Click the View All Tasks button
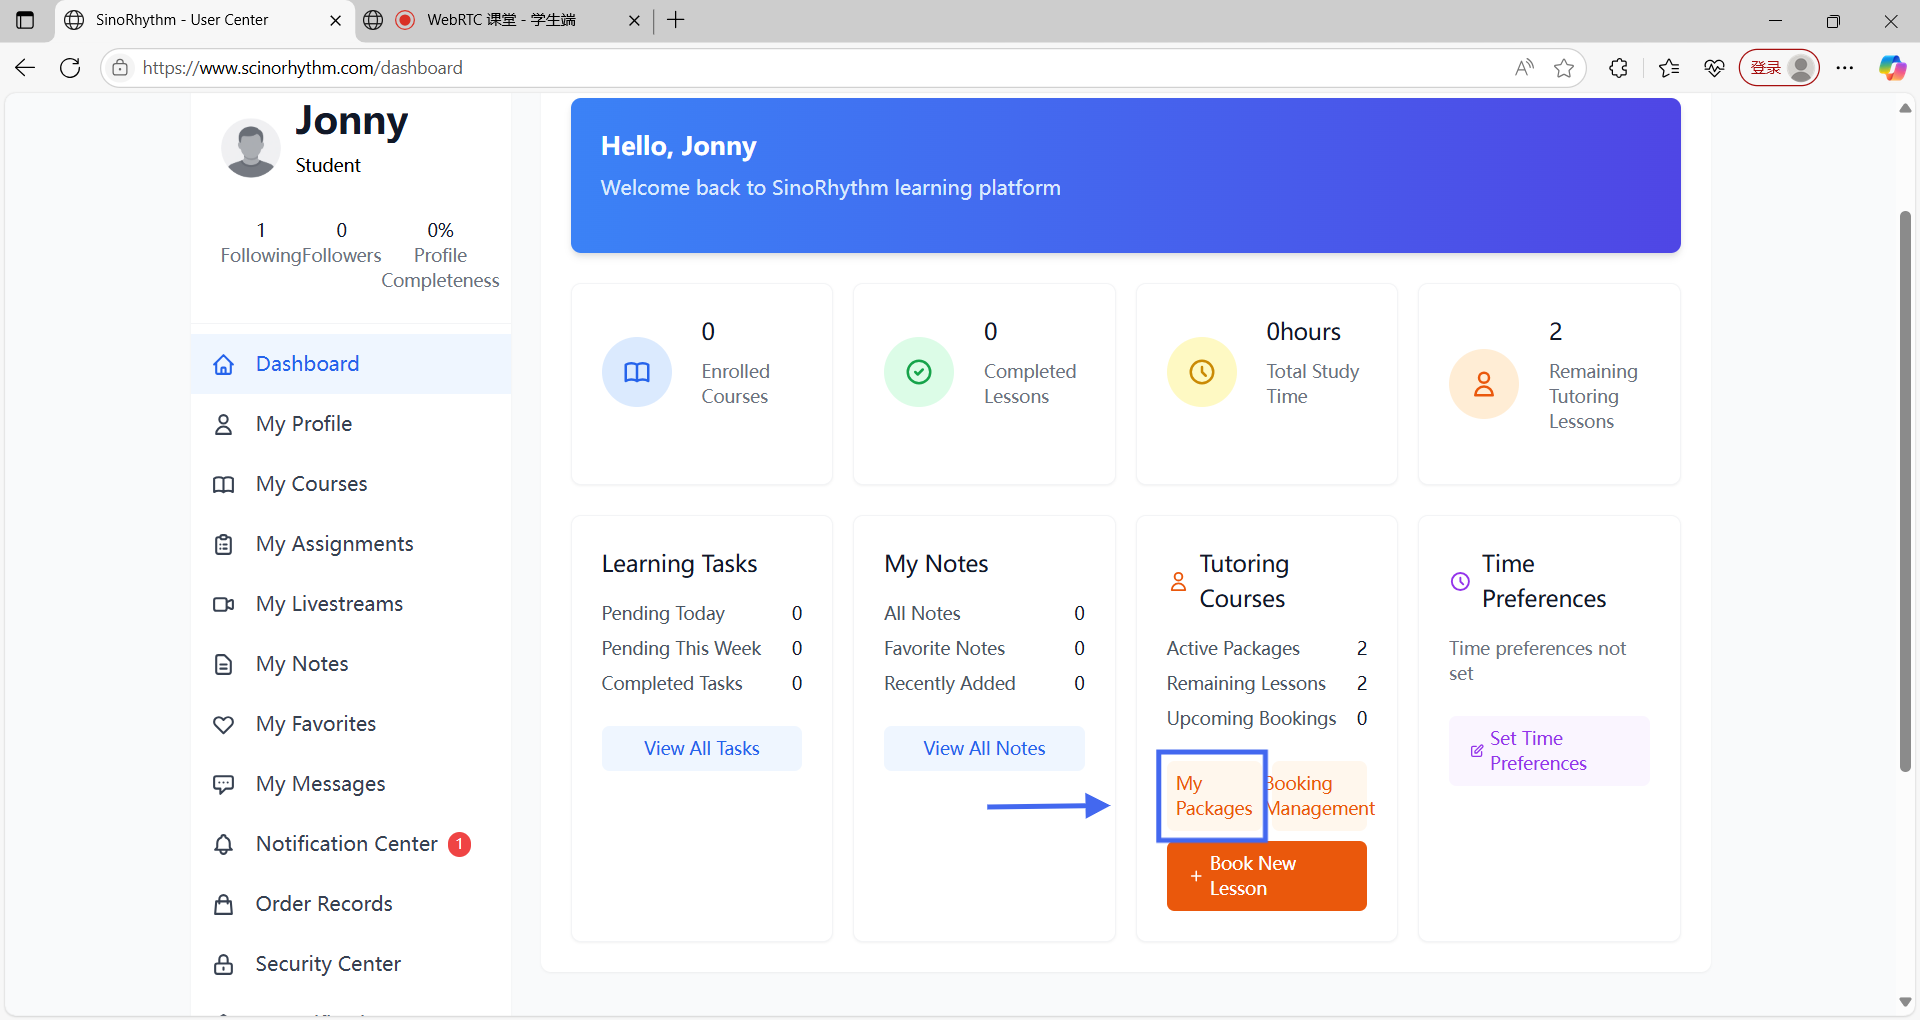The width and height of the screenshot is (1920, 1020). [702, 749]
